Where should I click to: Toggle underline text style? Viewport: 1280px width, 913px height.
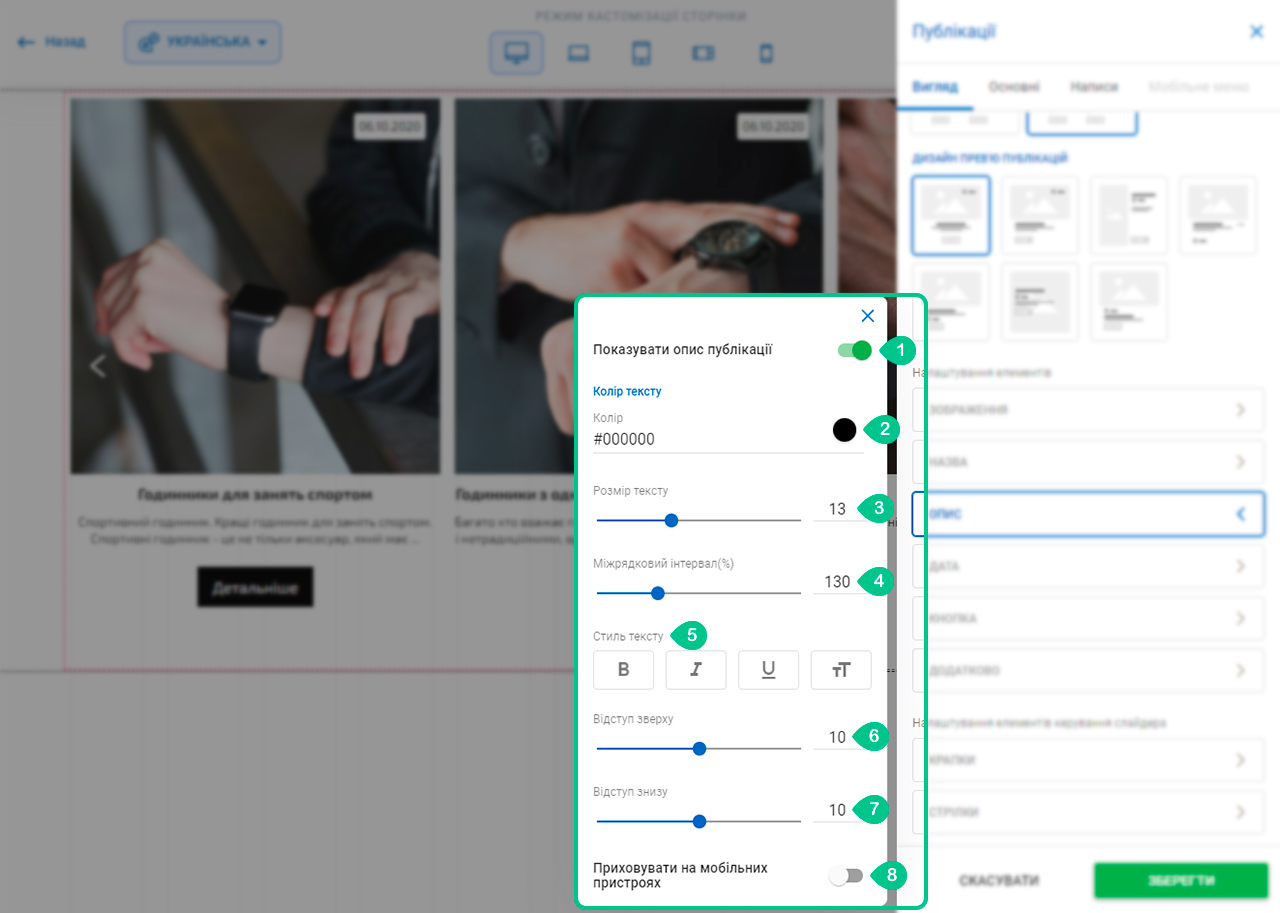click(x=768, y=670)
